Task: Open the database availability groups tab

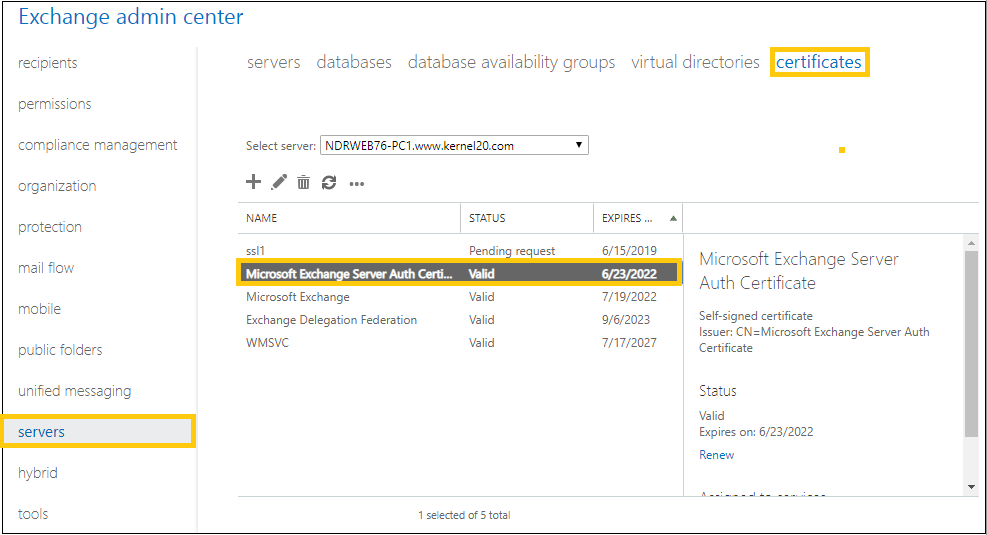Action: pyautogui.click(x=511, y=62)
